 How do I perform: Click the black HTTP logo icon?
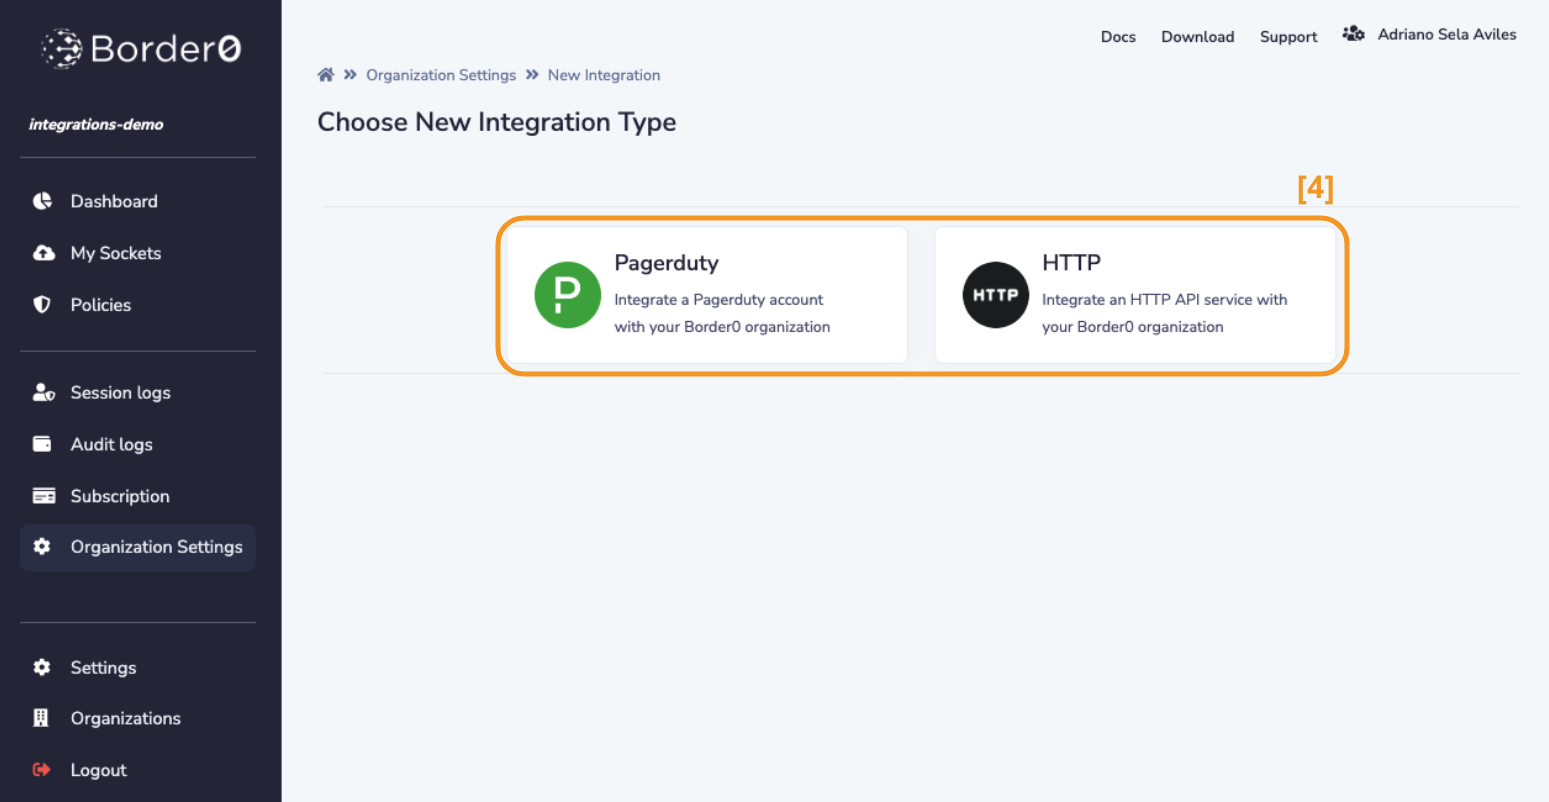pyautogui.click(x=995, y=295)
